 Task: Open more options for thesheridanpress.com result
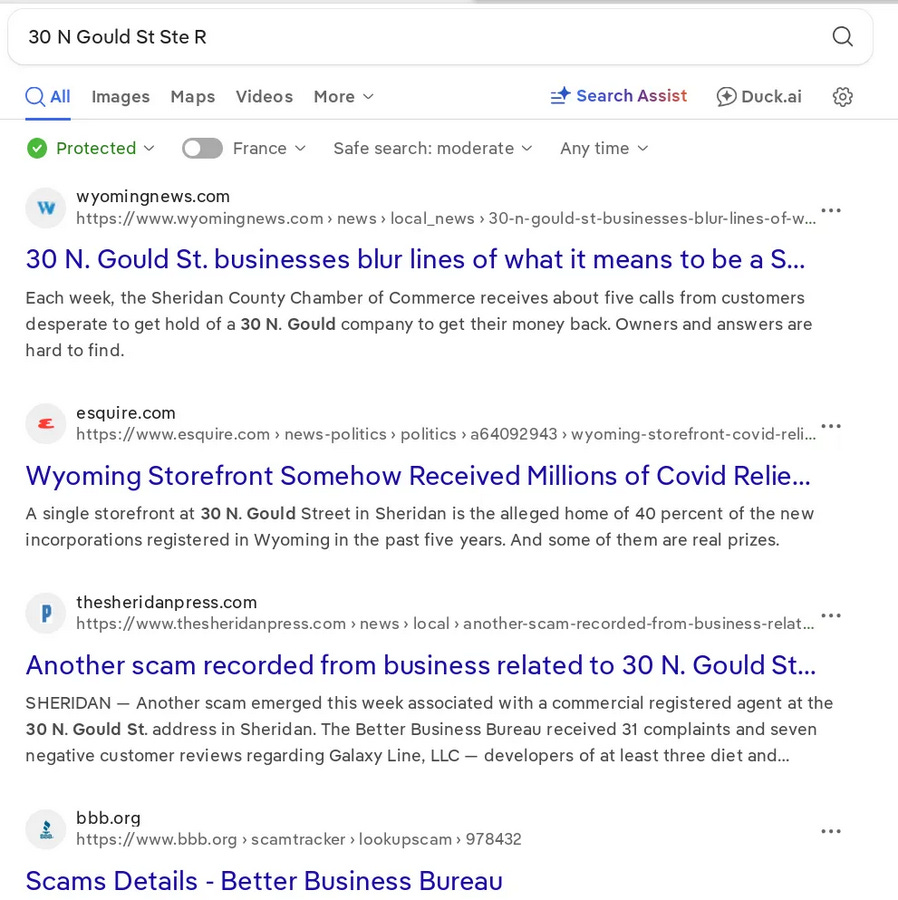coord(831,616)
